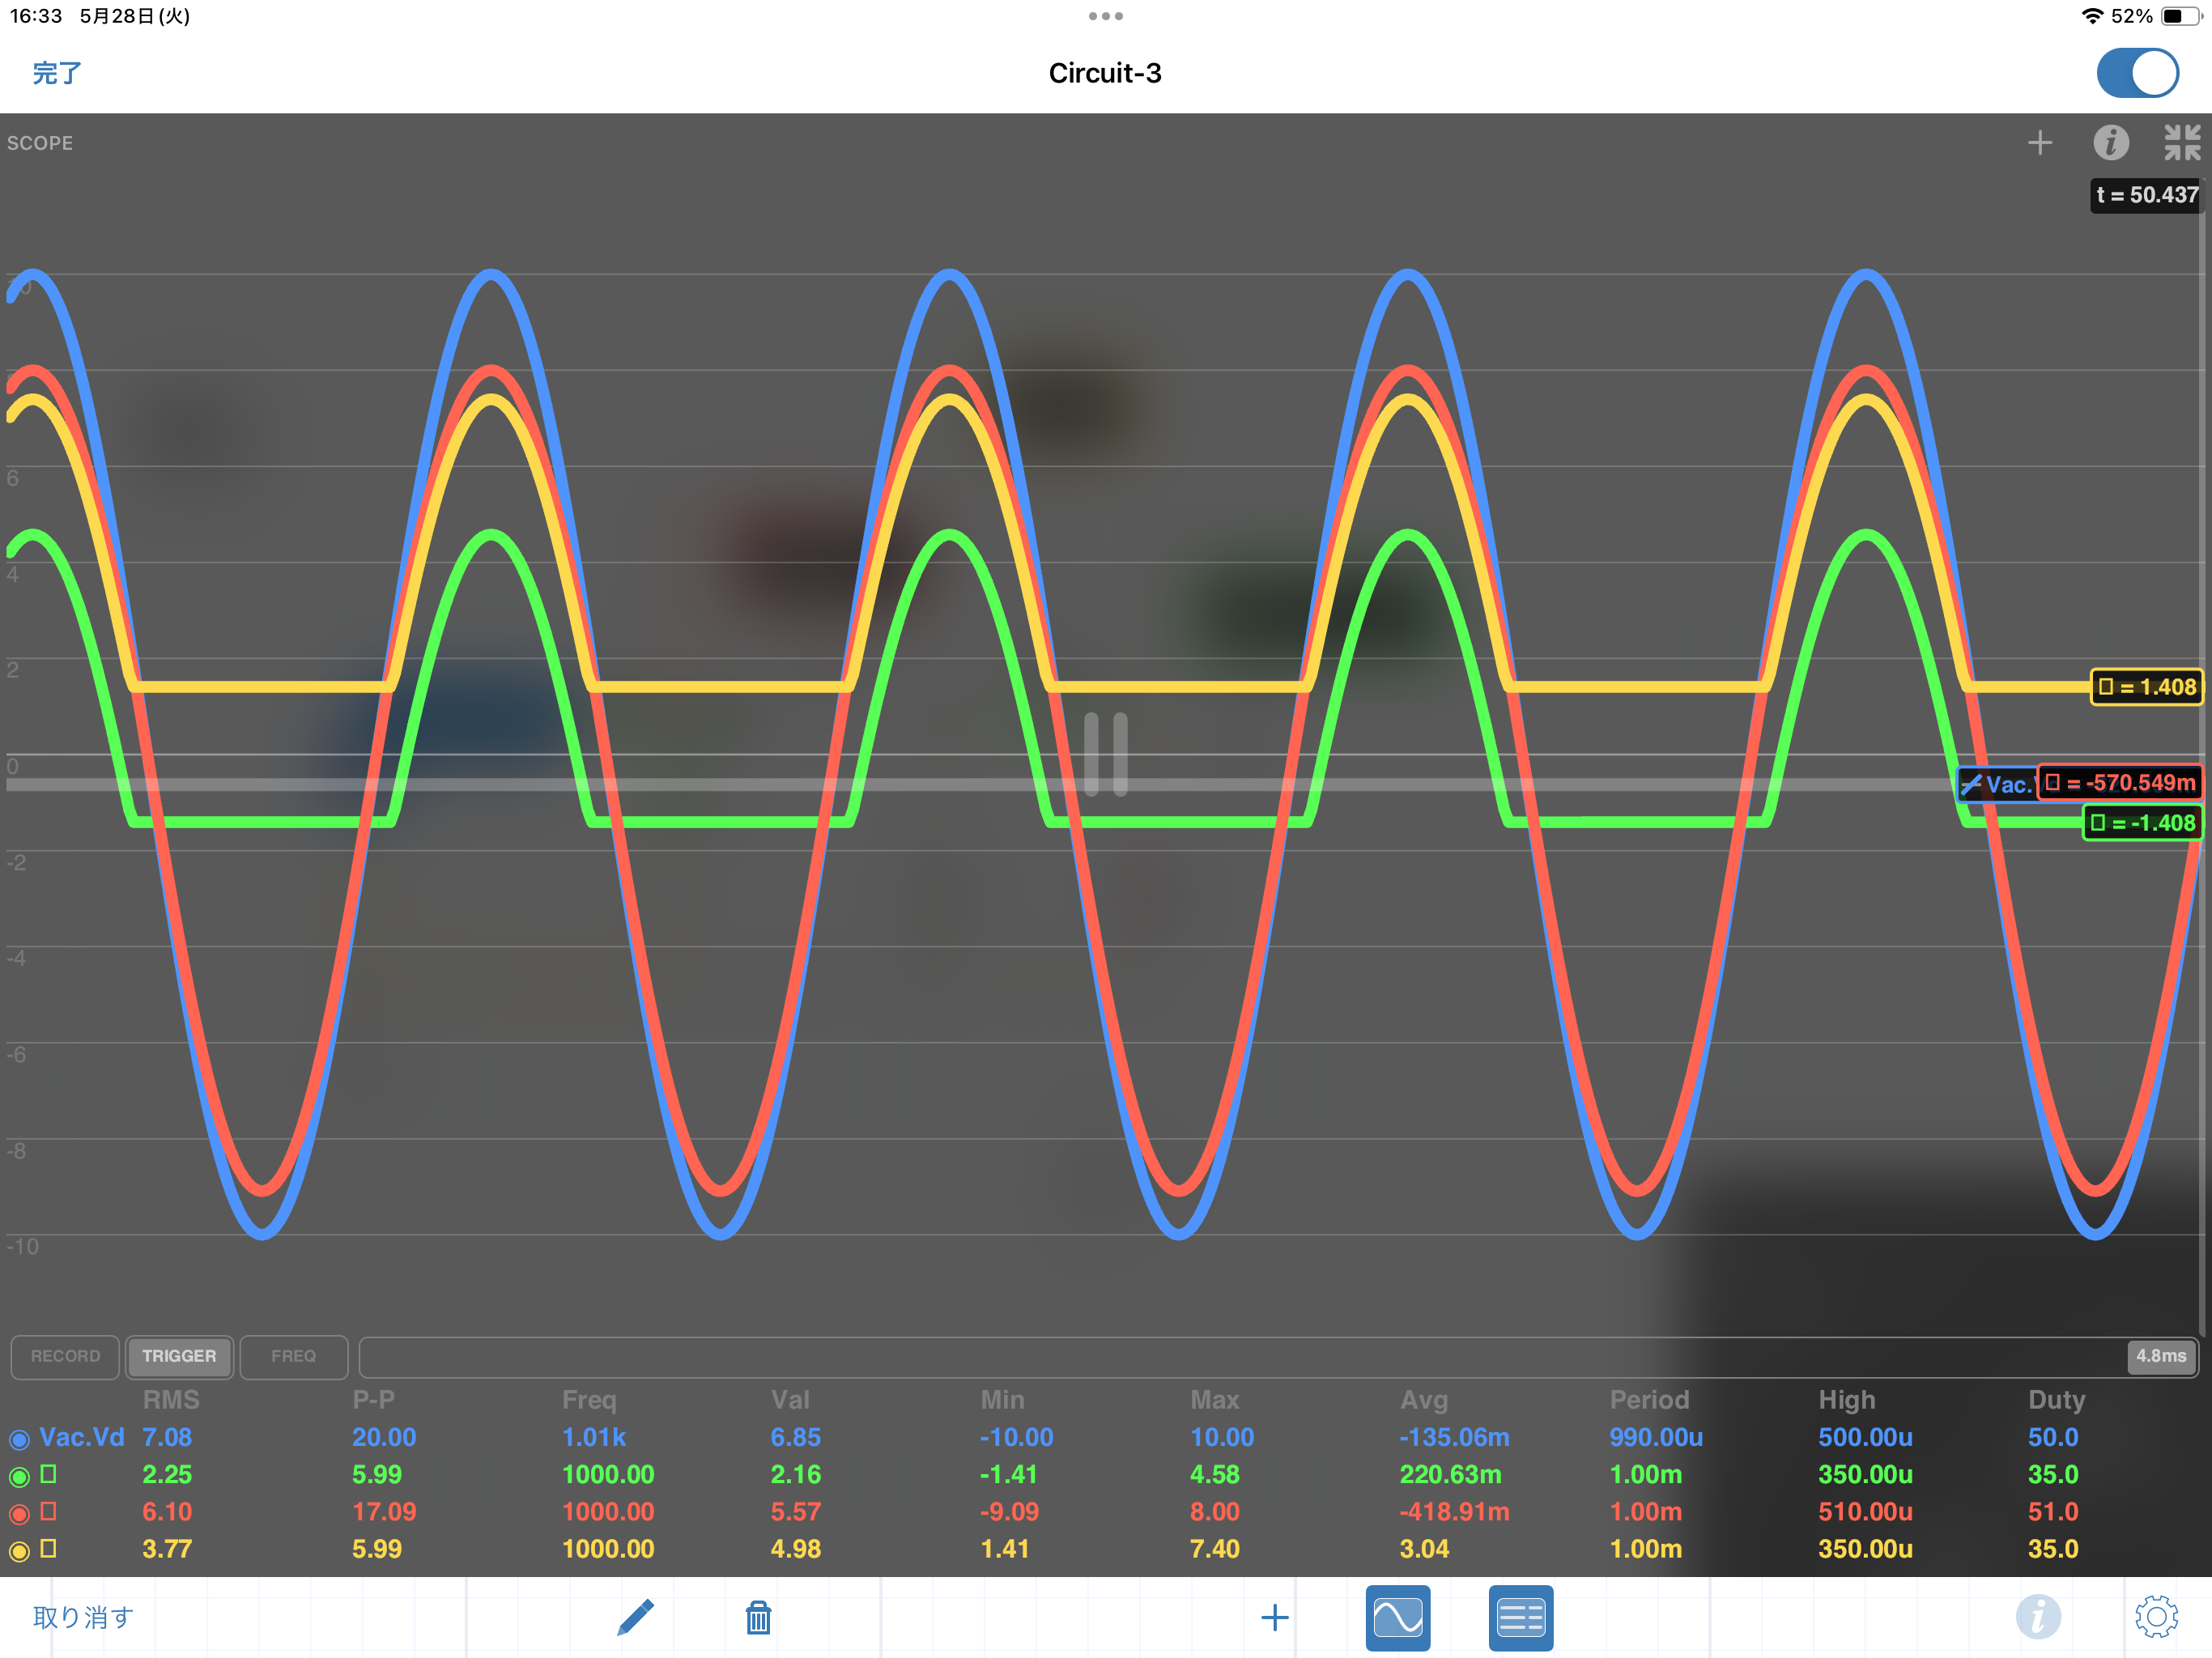Add a new component with the + icon
This screenshot has width=2212, height=1658.
pyautogui.click(x=1275, y=1617)
